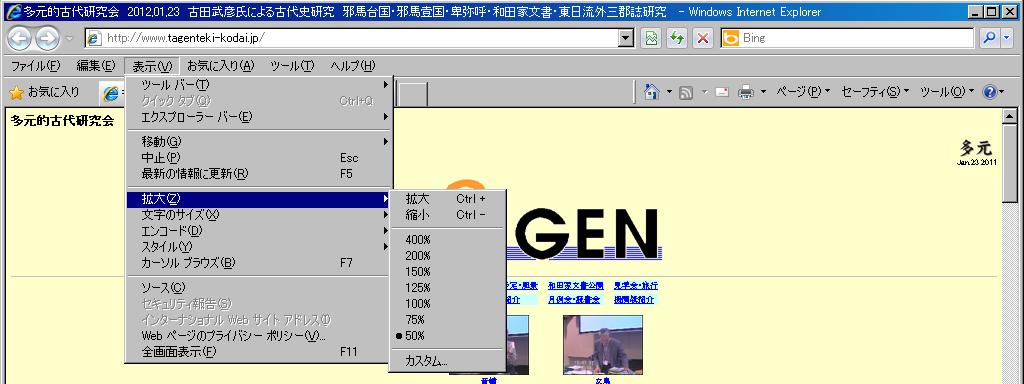Expand the セーフティ(S) dropdown
Image resolution: width=1024 pixels, height=384 pixels.
(x=875, y=92)
